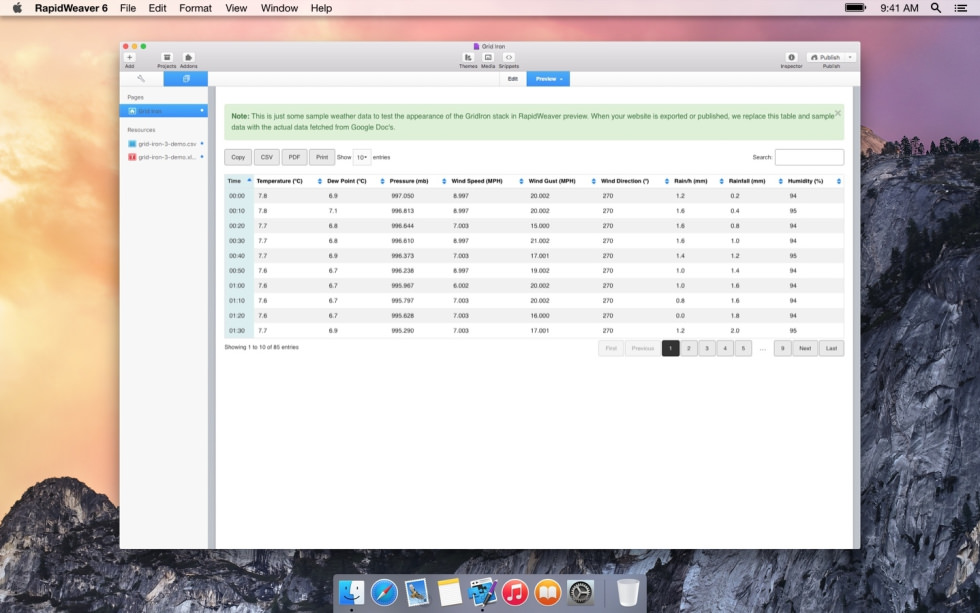Screen dimensions: 980x613
Task: Open the Edit menu
Action: 158,8
